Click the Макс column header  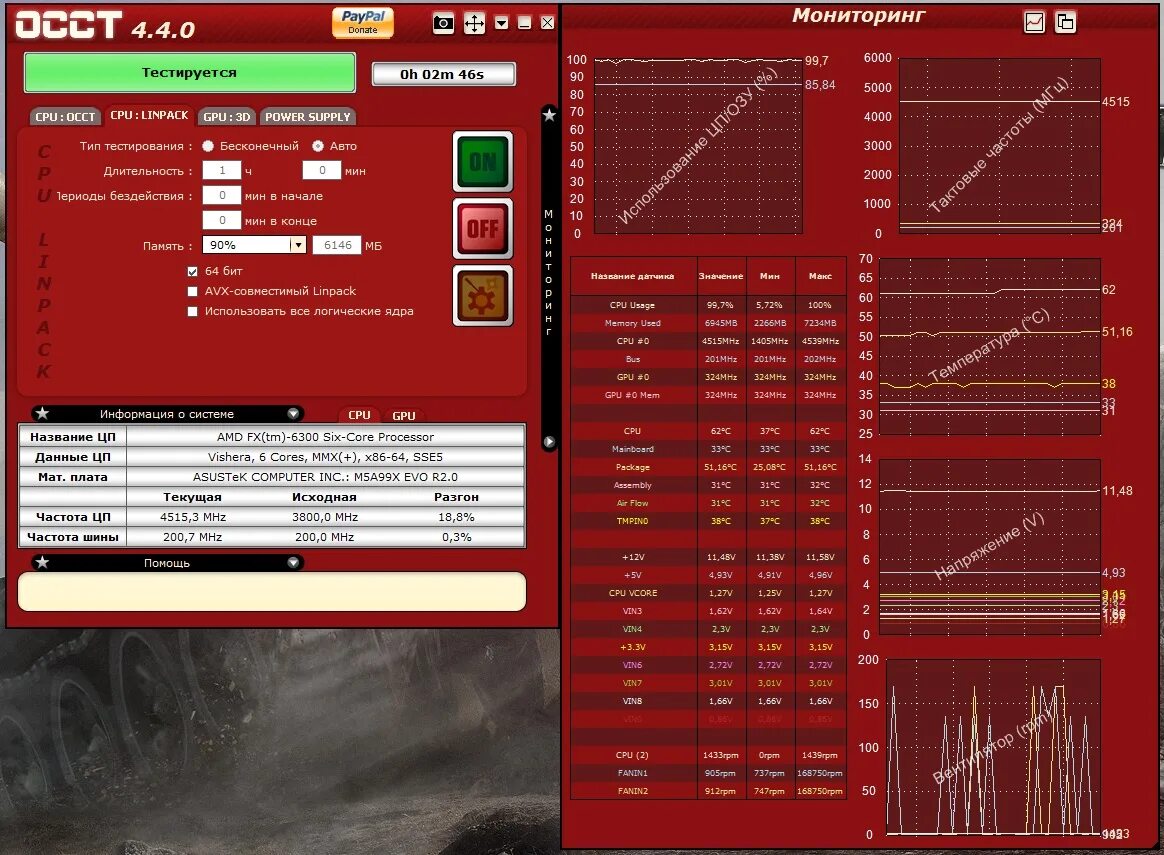pos(820,276)
